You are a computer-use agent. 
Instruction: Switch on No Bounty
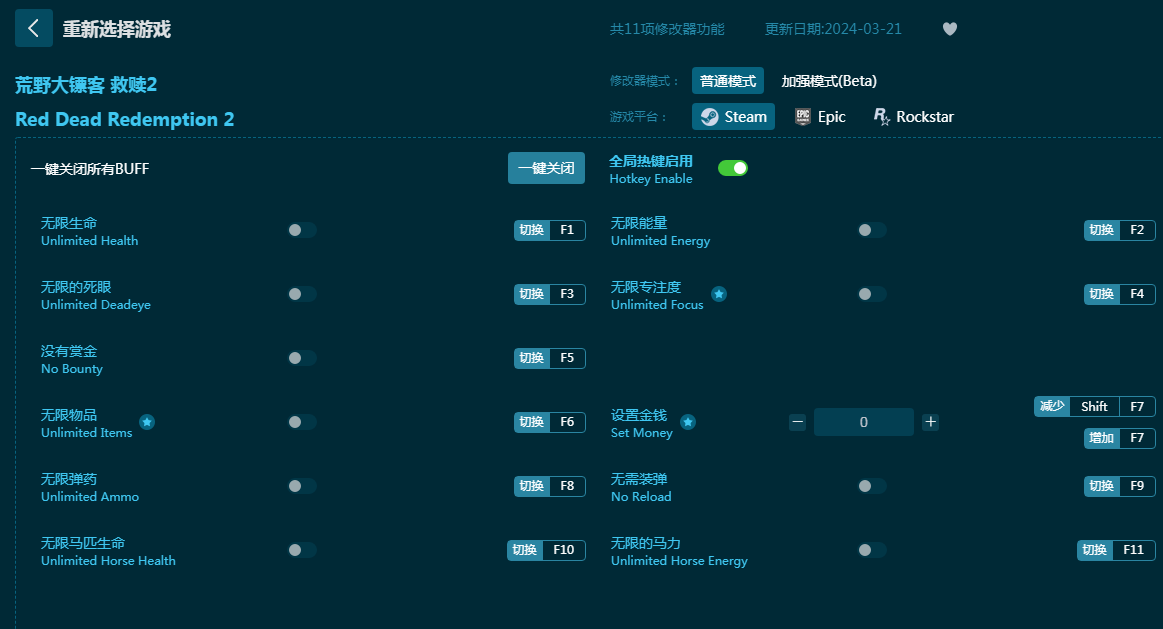302,358
